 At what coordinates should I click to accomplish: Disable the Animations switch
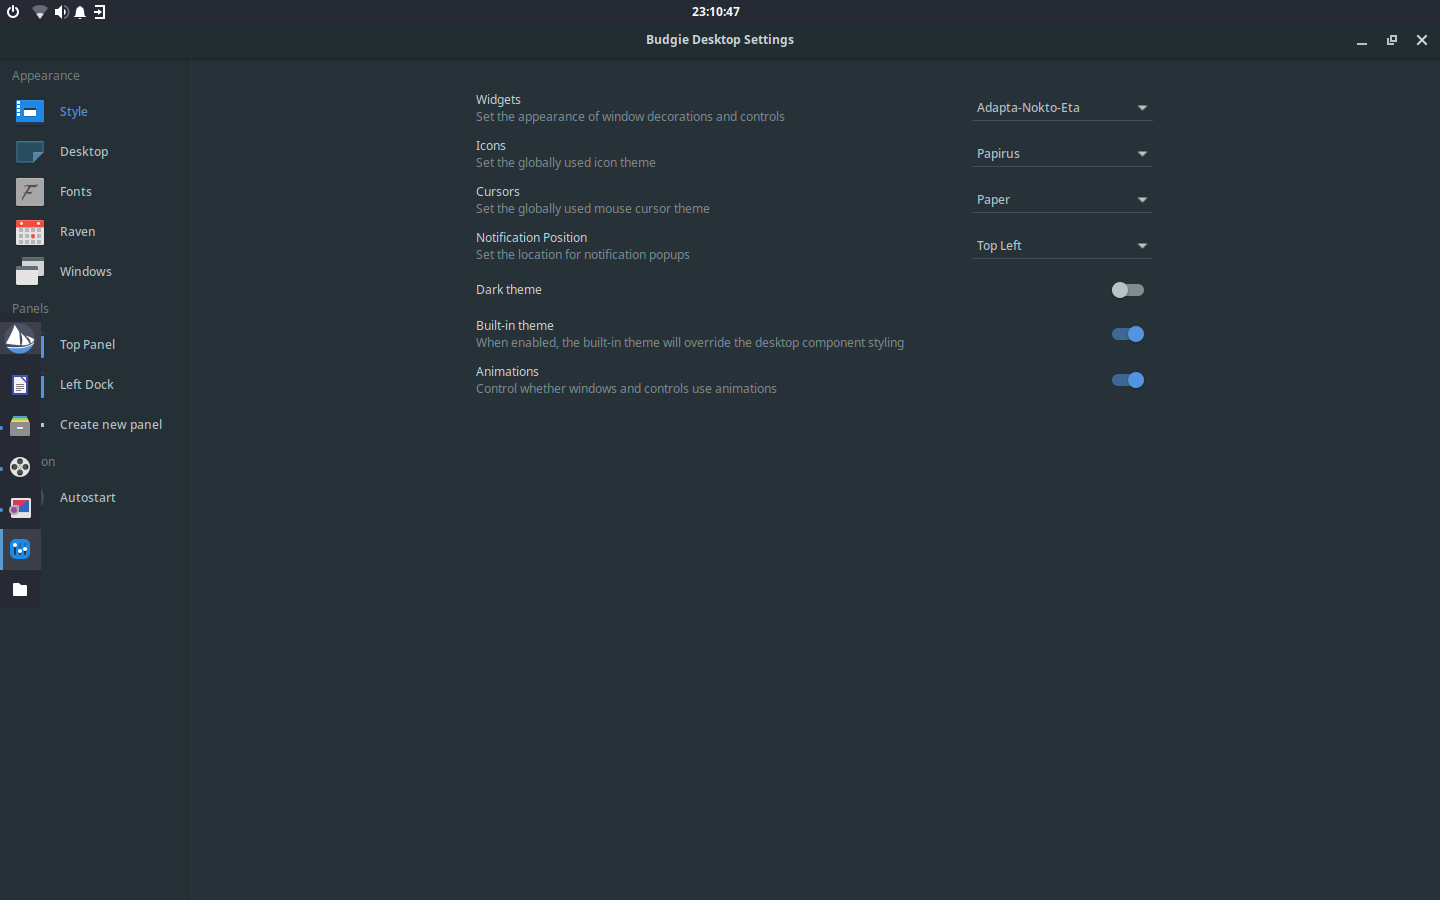click(x=1127, y=380)
